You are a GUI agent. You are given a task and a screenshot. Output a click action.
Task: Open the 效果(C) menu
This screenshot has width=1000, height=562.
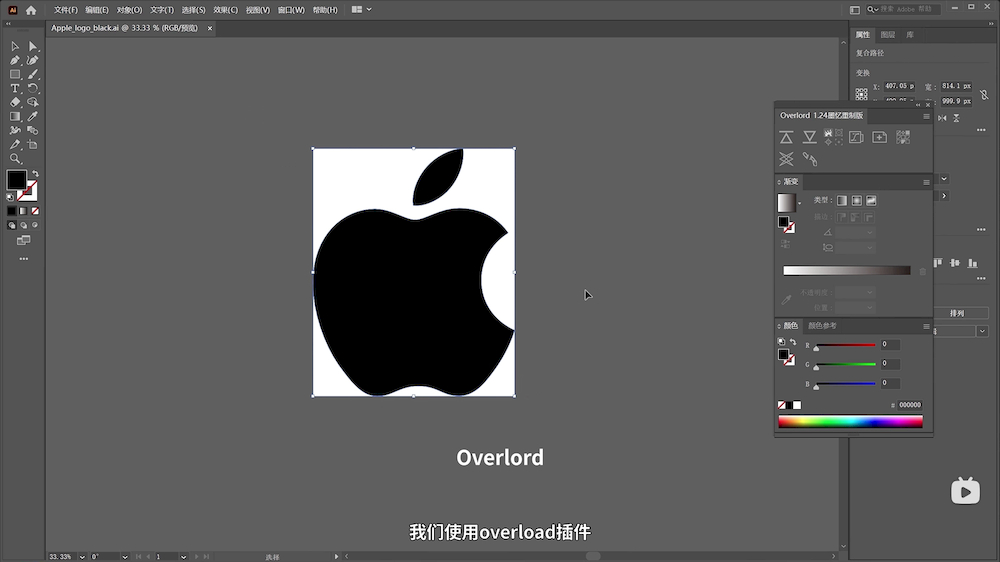point(225,10)
